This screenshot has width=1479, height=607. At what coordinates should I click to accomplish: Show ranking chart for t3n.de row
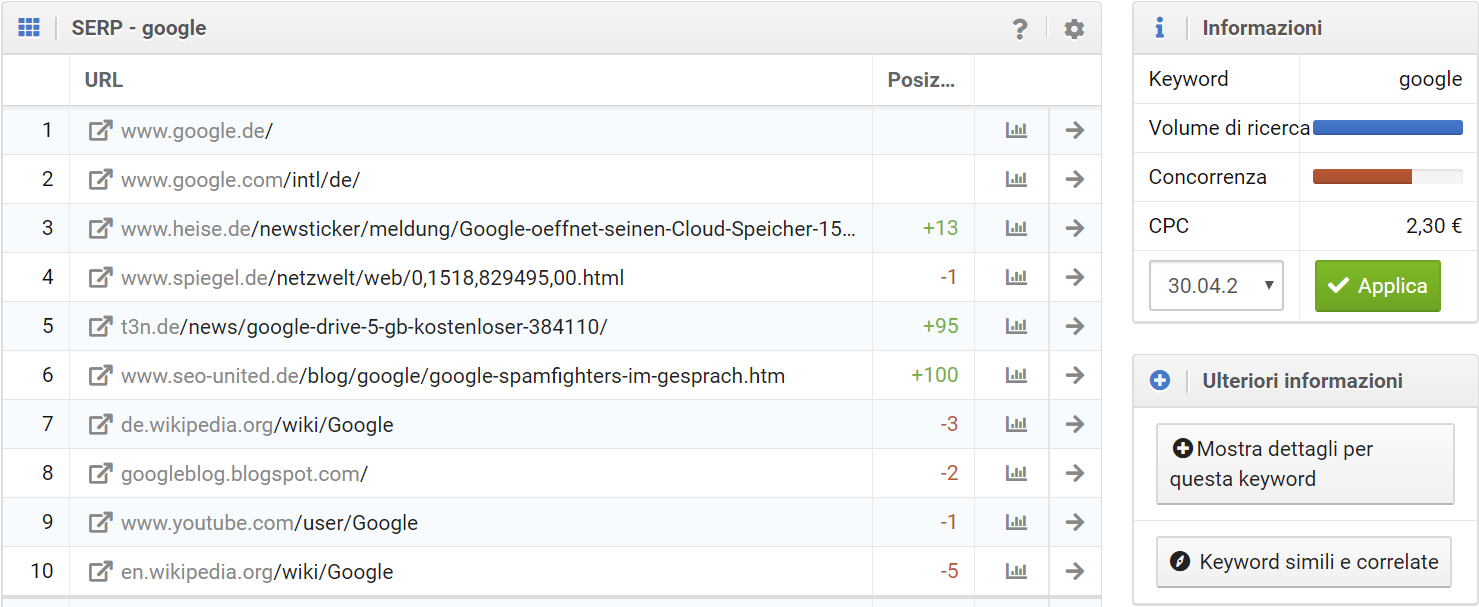click(x=1016, y=326)
